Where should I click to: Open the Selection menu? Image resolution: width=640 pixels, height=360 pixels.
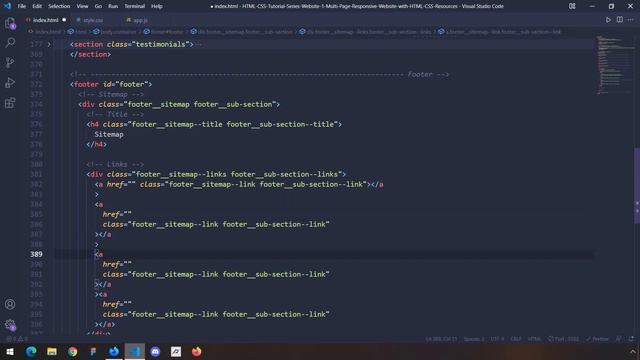(59, 6)
